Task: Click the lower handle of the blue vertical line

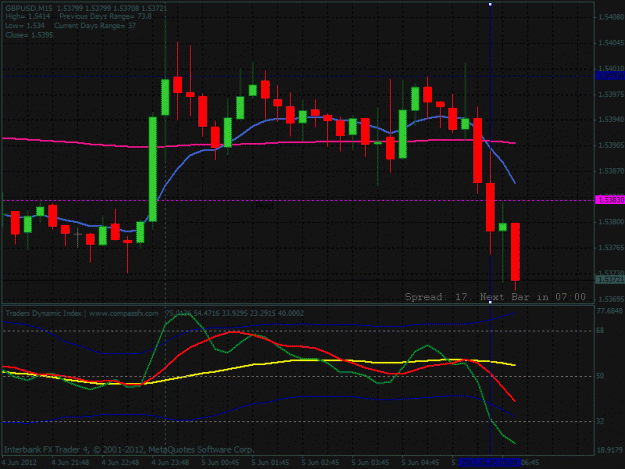Action: 490,302
